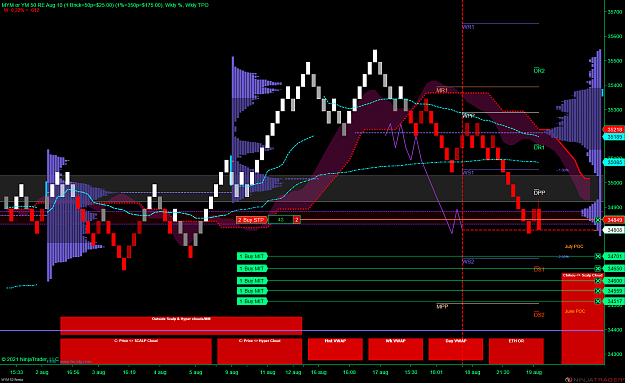
Task: Click the red 35218 price marker
Action: [613, 130]
